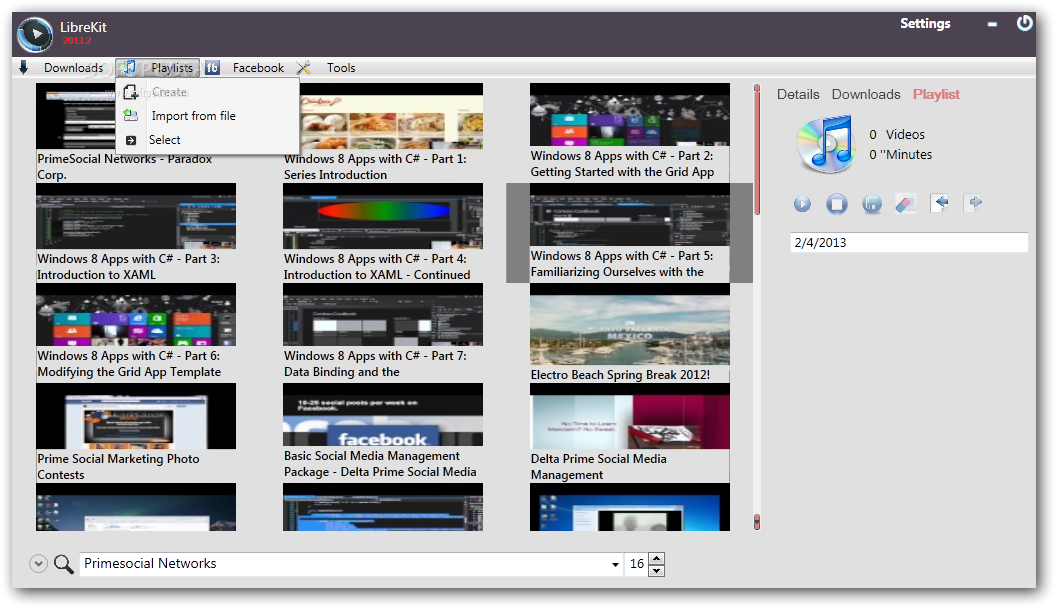The height and width of the screenshot is (608, 1056).
Task: Expand search options with round chevron
Action: click(x=38, y=564)
